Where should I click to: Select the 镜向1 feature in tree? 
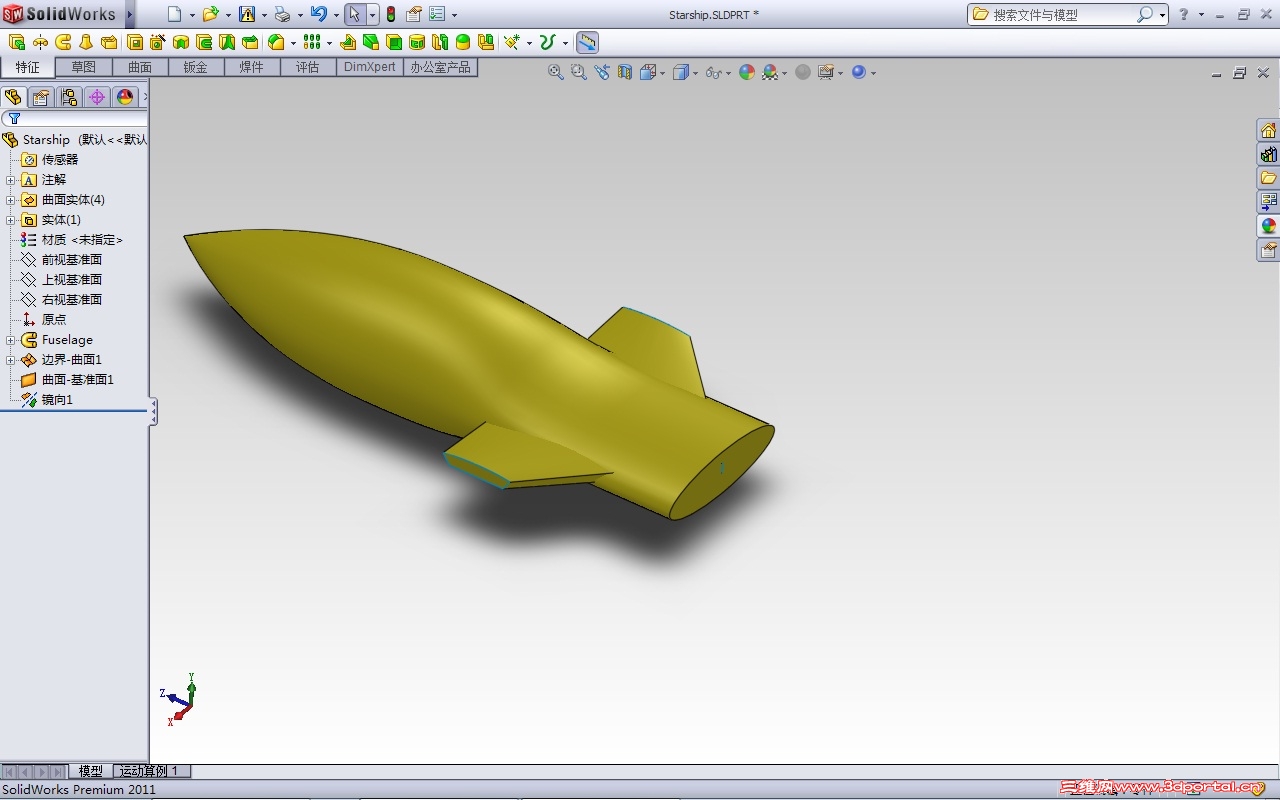tap(57, 400)
